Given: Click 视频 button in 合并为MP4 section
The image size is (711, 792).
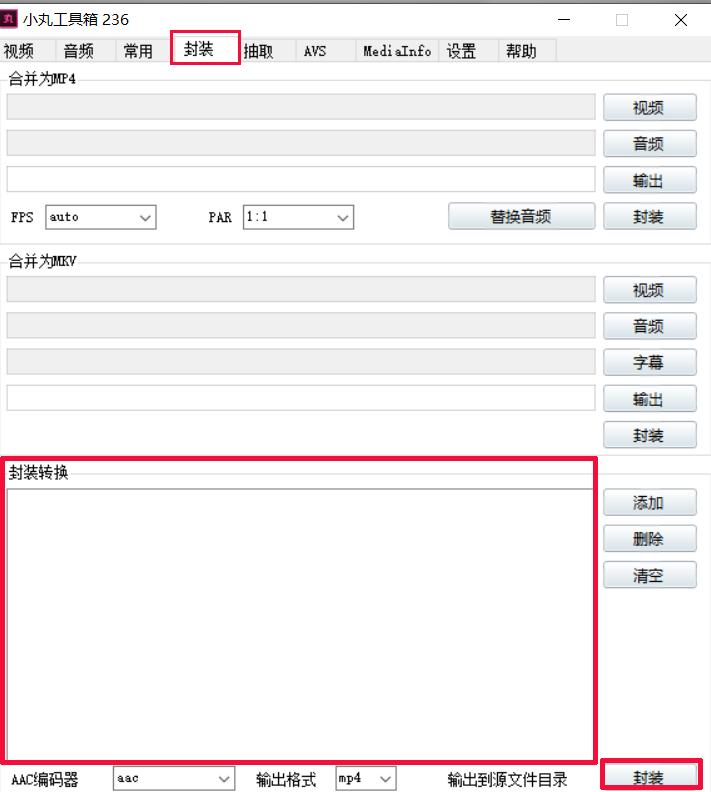Looking at the screenshot, I should 649,108.
